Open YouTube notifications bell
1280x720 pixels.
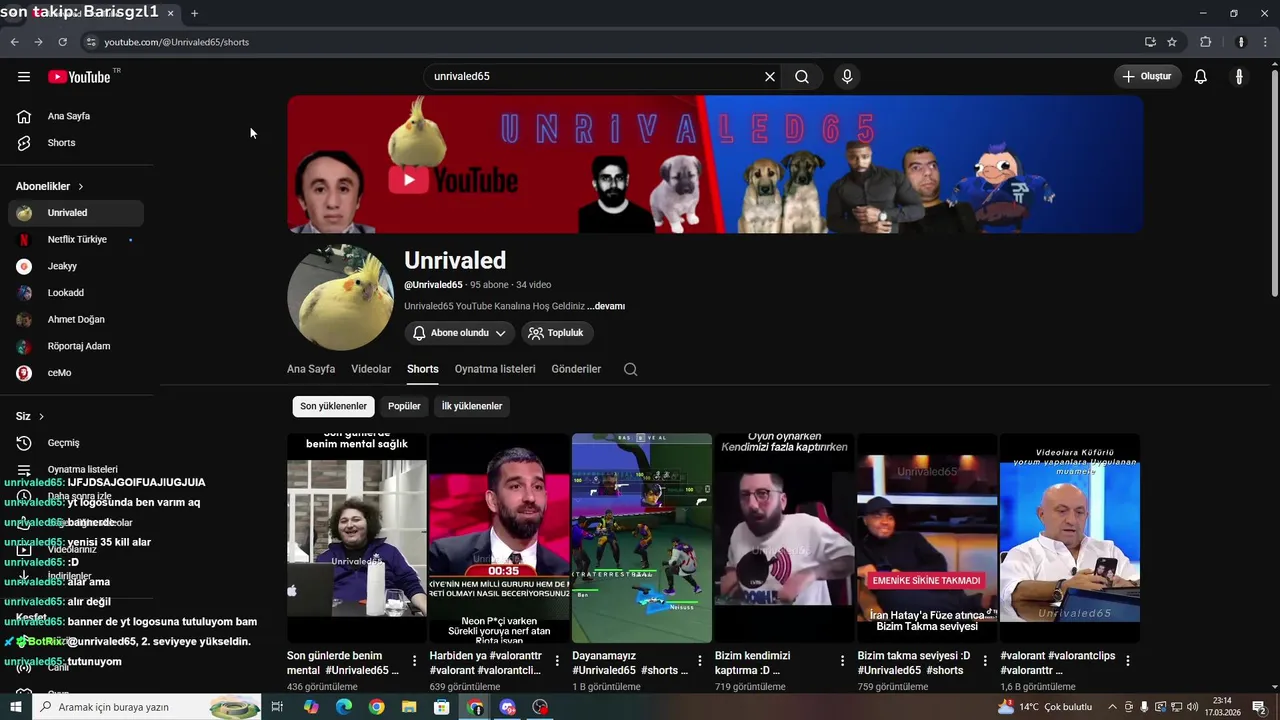click(x=1201, y=77)
